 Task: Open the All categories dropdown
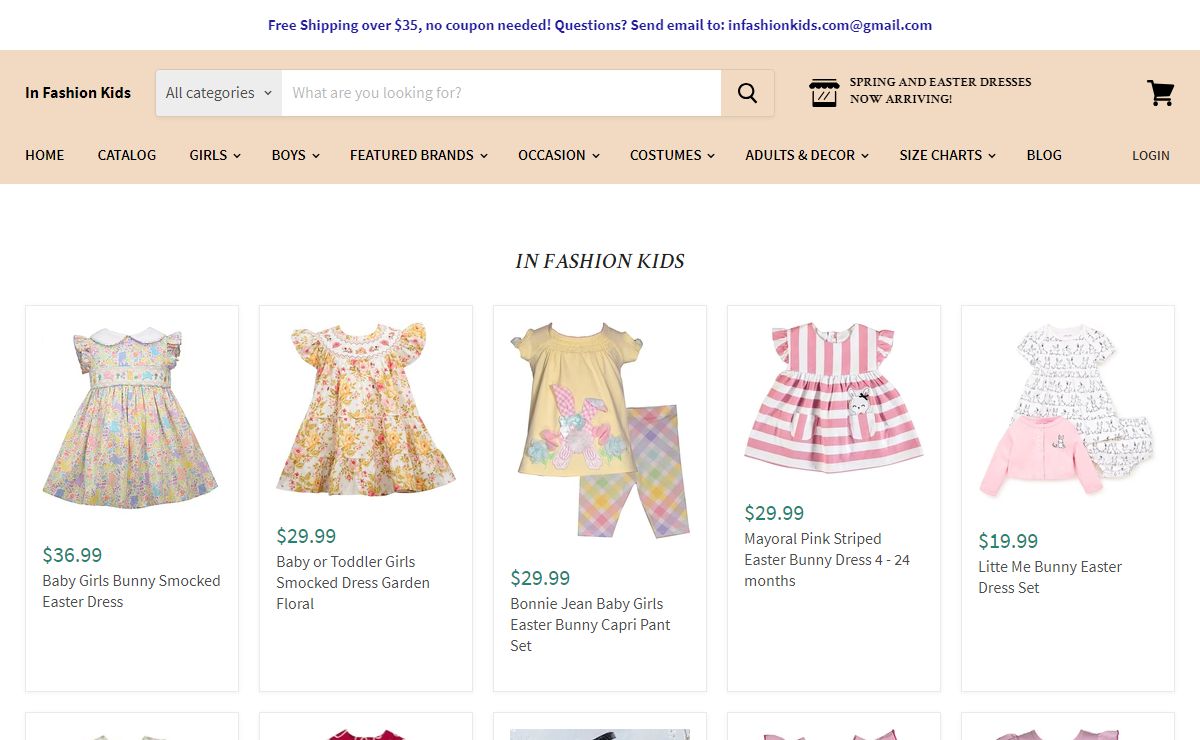(x=218, y=93)
